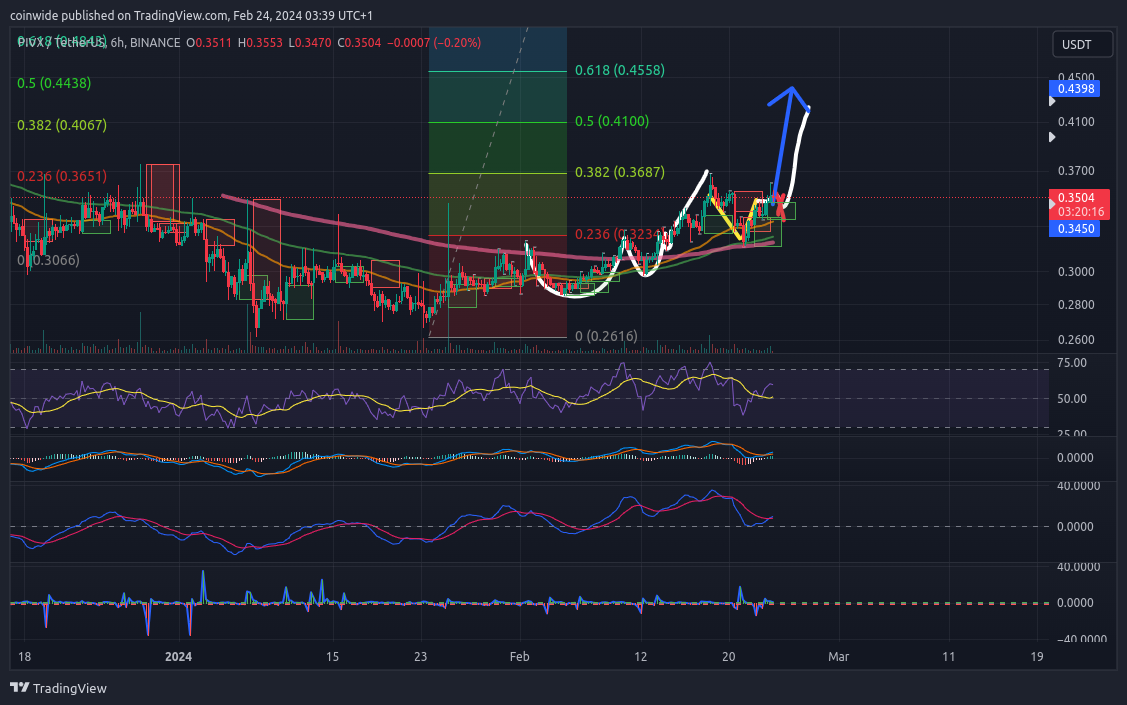
Task: Click the close value C0.3504
Action: coord(359,43)
